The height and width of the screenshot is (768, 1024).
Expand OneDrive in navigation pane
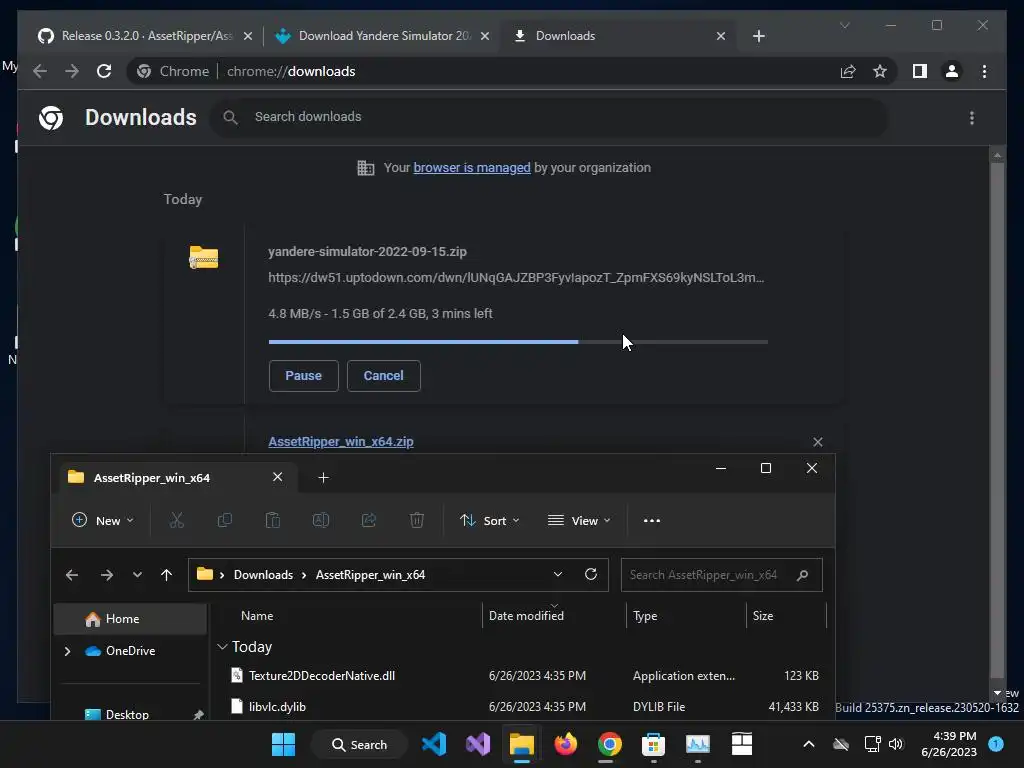pyautogui.click(x=67, y=651)
